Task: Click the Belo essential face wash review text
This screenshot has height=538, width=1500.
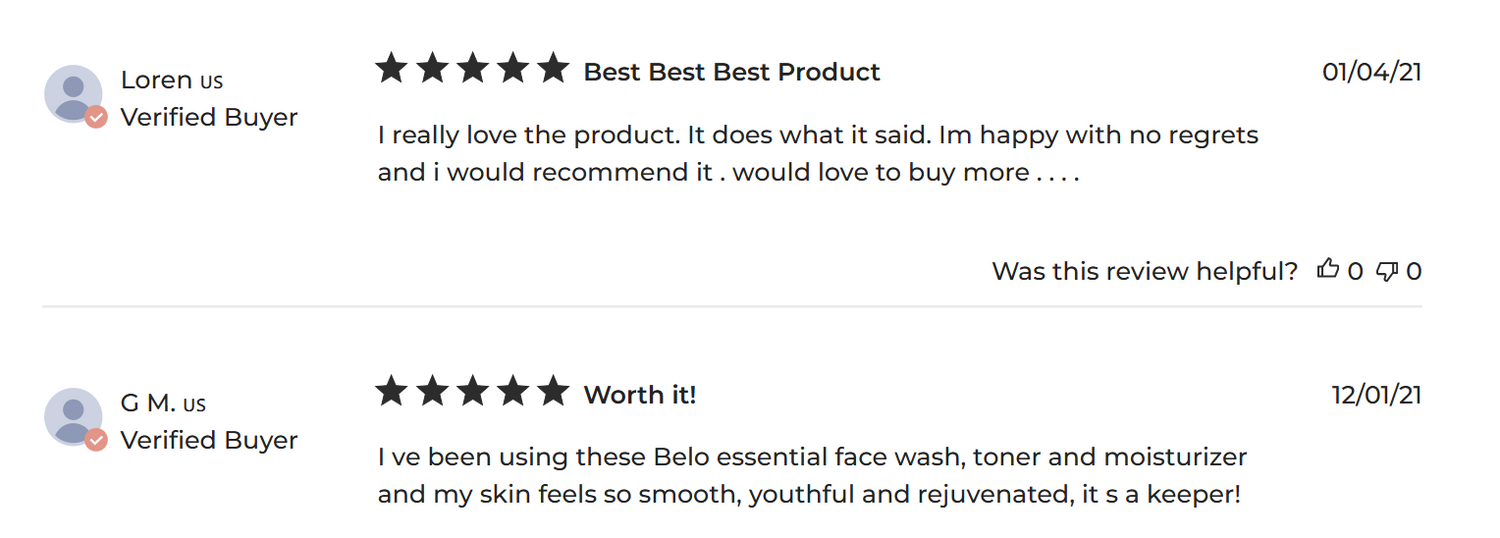Action: pyautogui.click(x=812, y=476)
